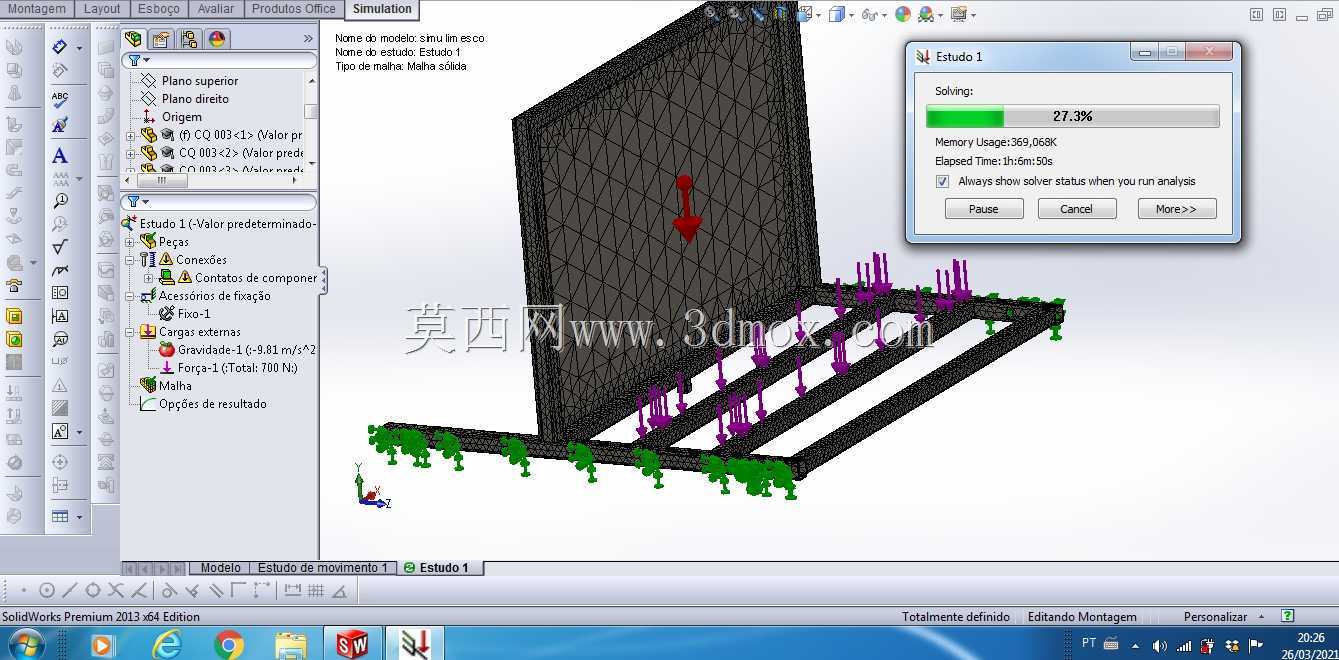Select the Note text A tool
The height and width of the screenshot is (660, 1339).
pos(59,155)
